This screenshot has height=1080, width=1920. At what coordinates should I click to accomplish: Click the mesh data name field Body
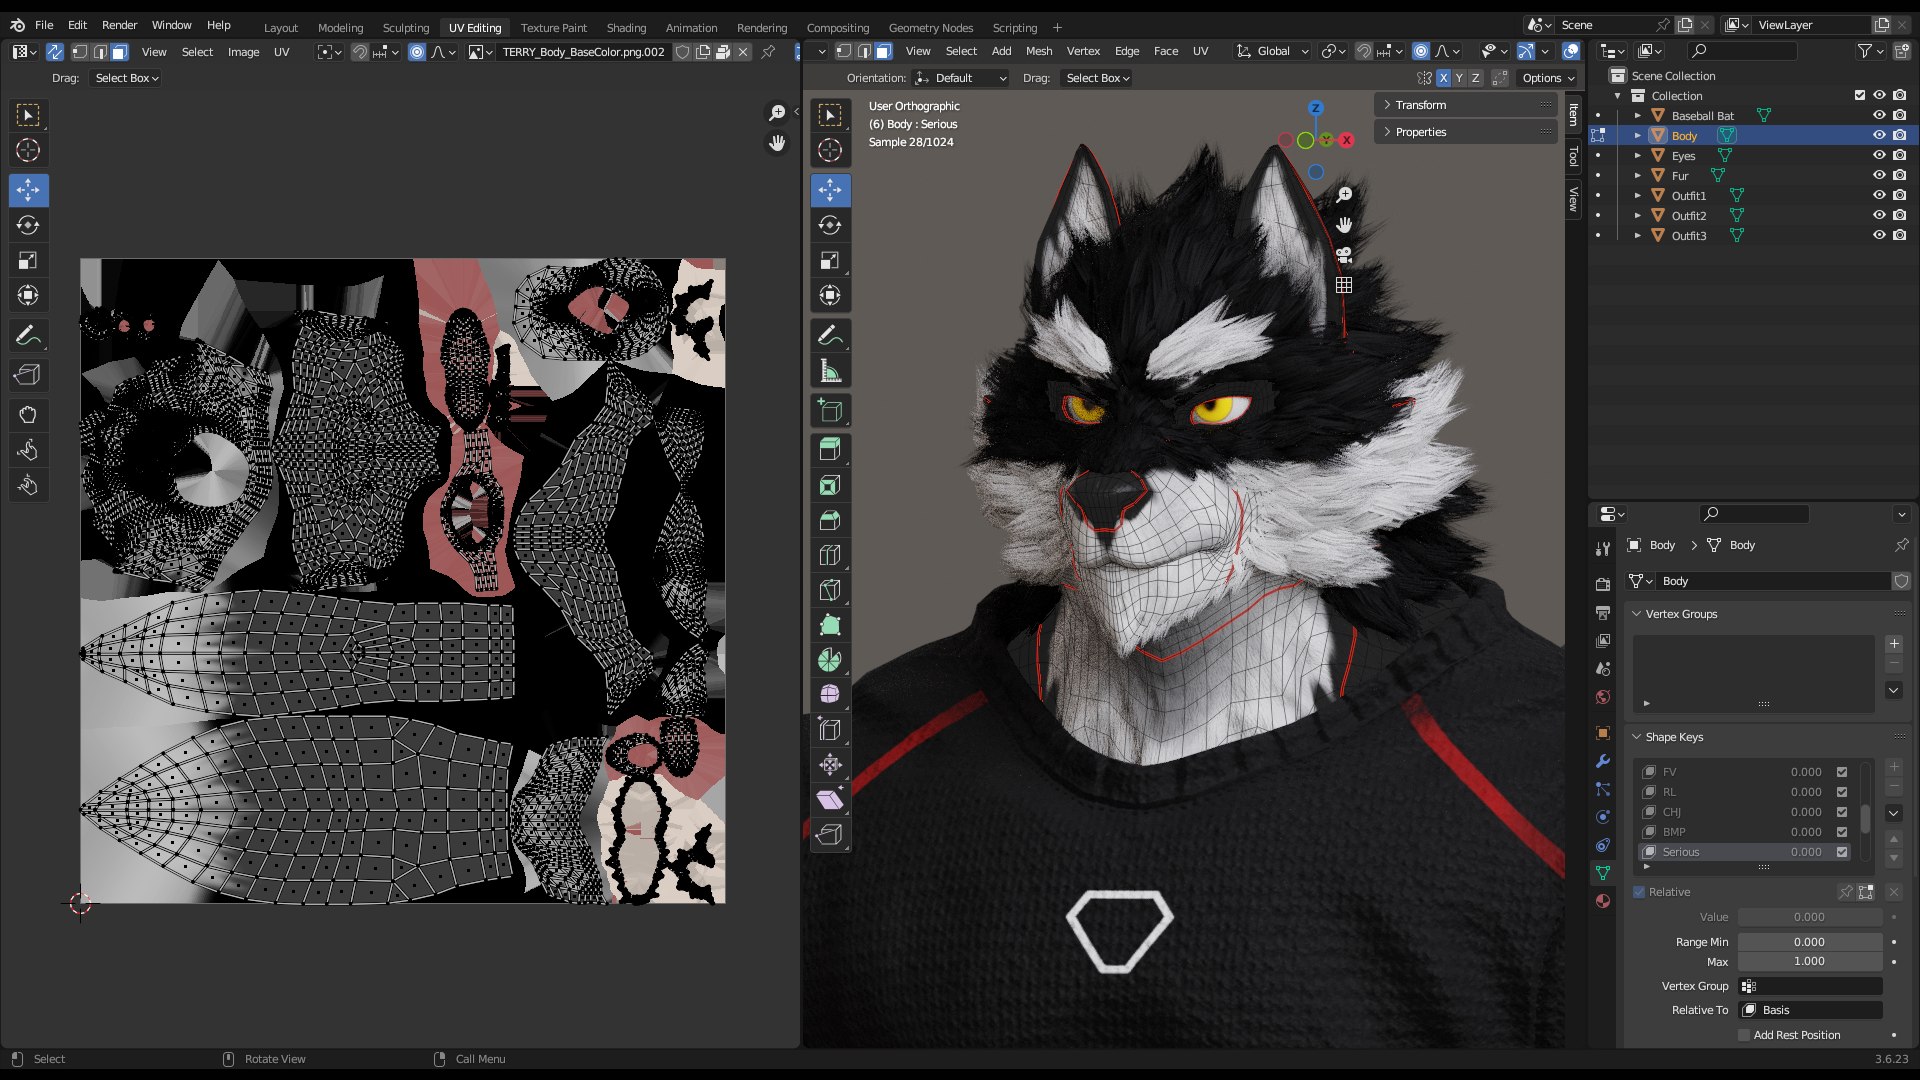1773,581
